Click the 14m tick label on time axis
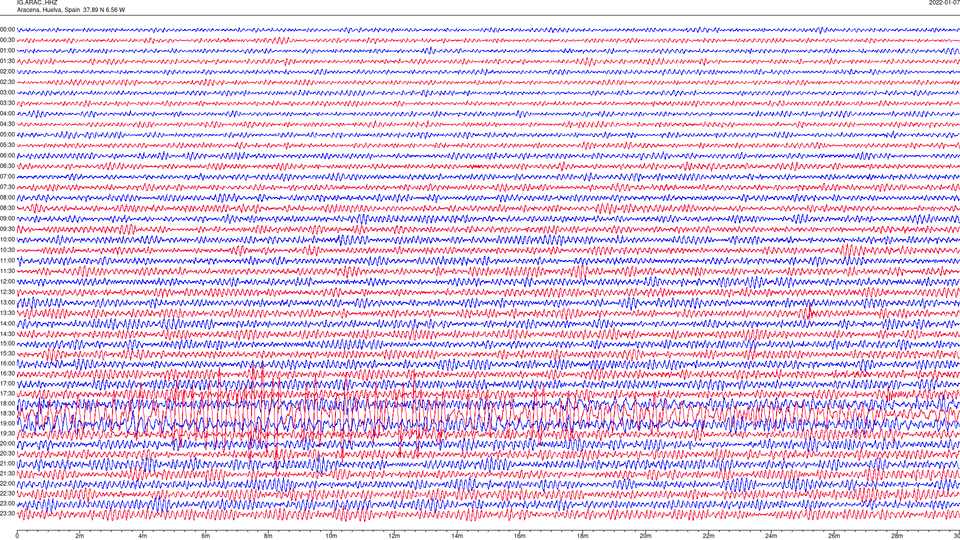The height and width of the screenshot is (540, 960). [457, 536]
